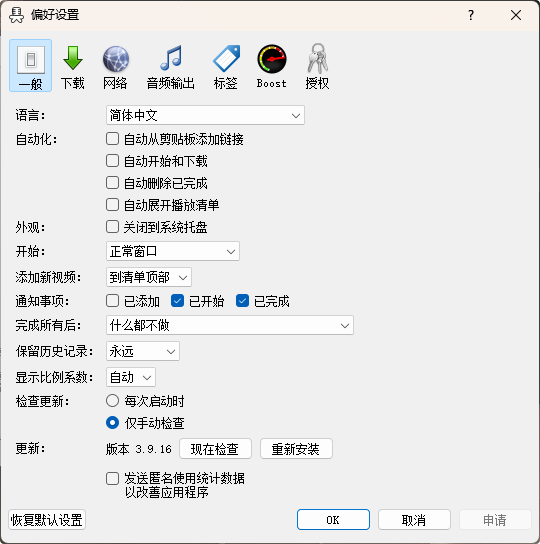Expand the 添加新视频 到清单顶部 dropdown

coord(149,277)
